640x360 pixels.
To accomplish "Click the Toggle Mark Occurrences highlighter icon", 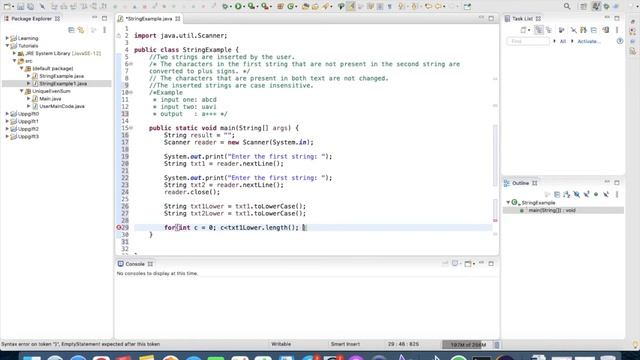I will [x=351, y=7].
